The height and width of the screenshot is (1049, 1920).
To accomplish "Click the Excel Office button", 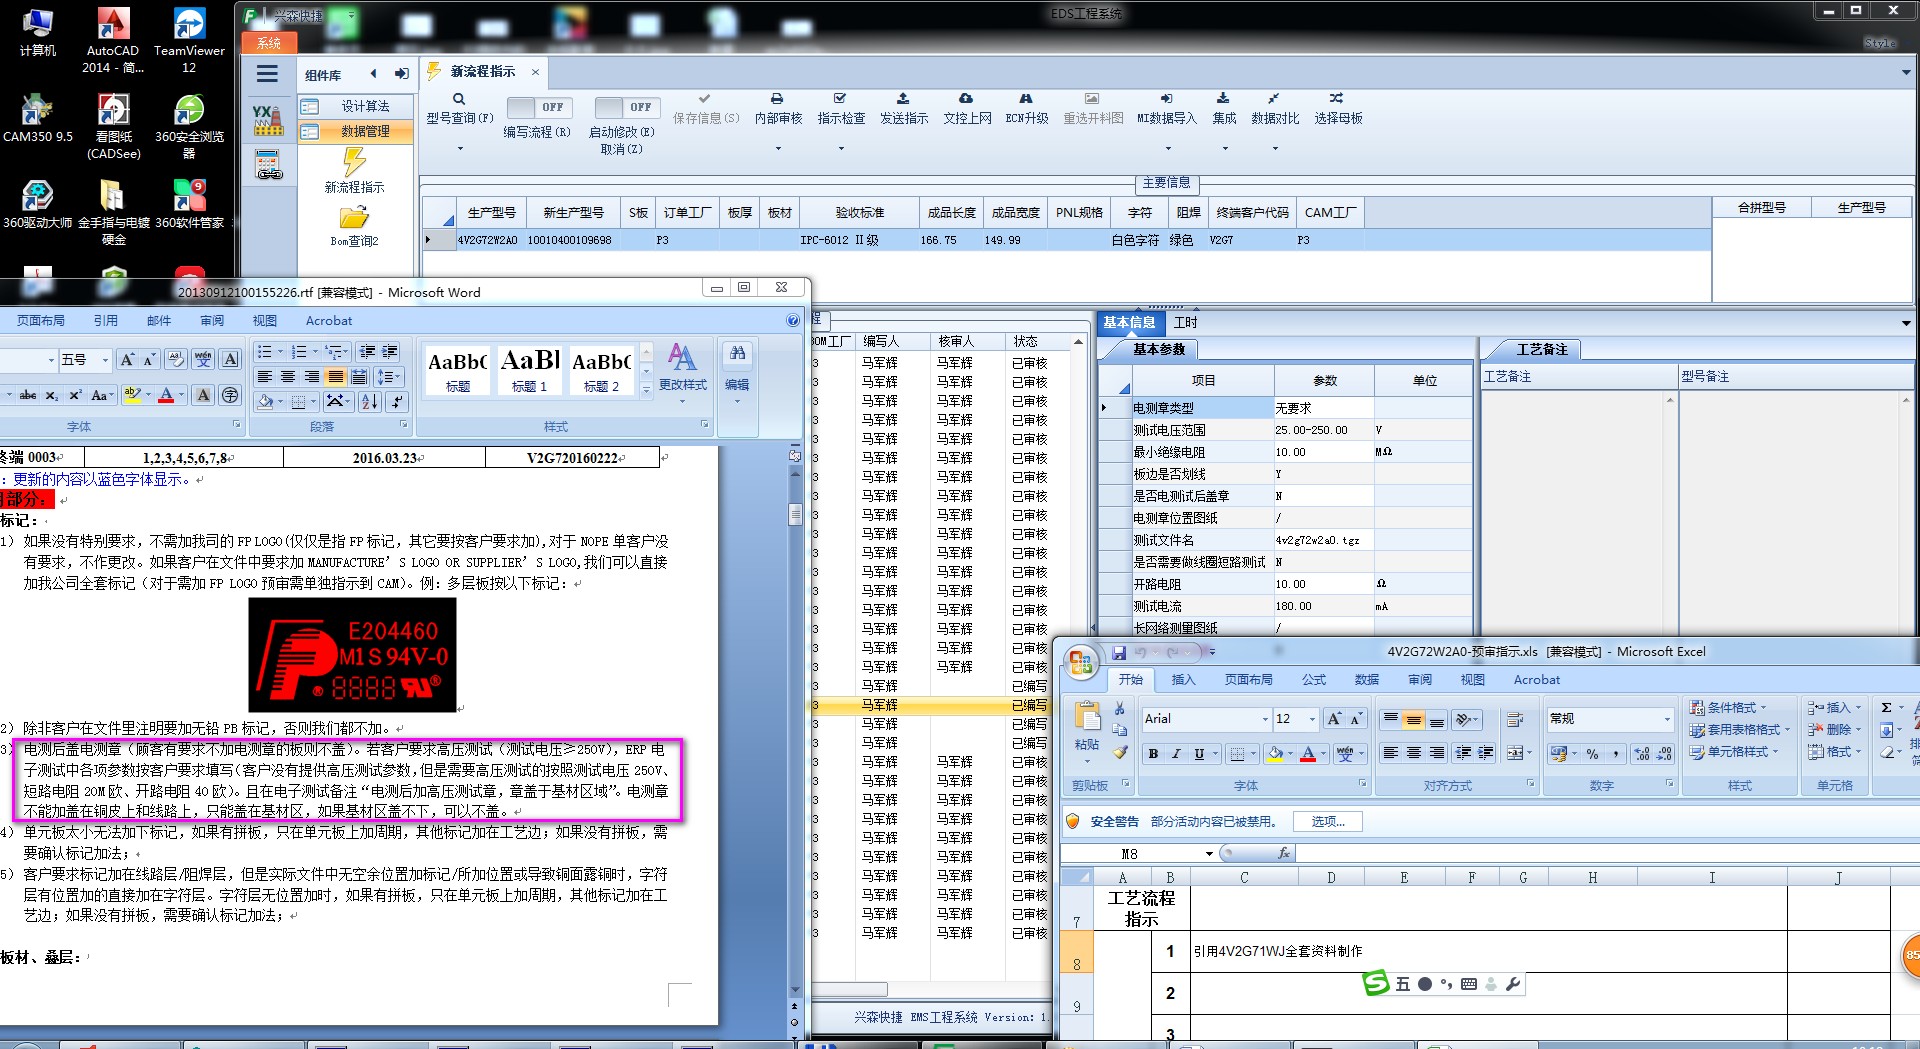I will tap(1080, 662).
